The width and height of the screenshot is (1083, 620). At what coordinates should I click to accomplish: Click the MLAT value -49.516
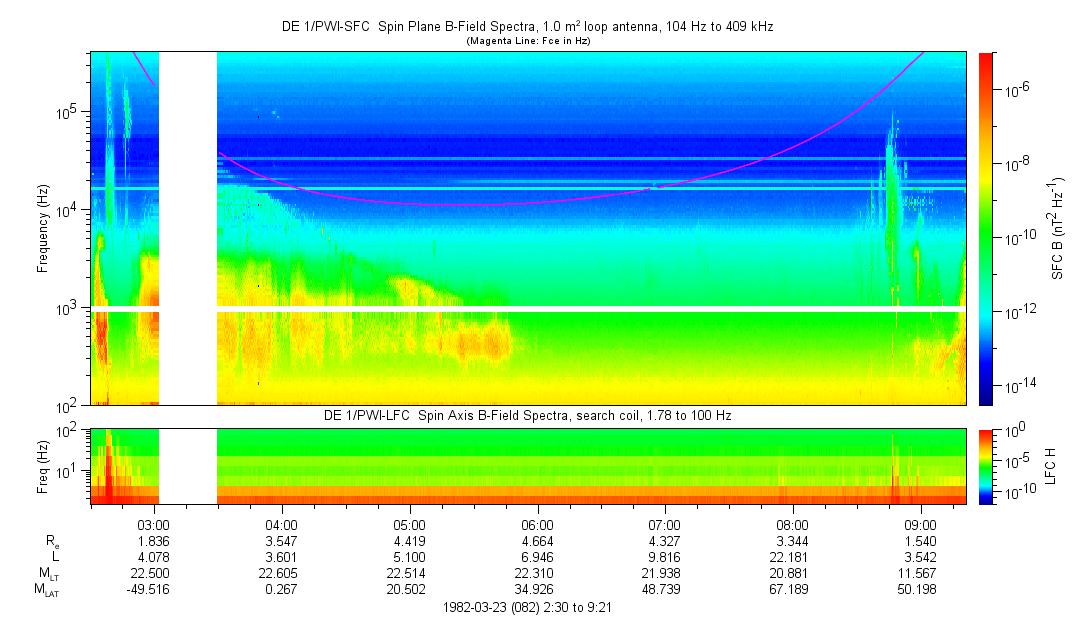point(154,590)
